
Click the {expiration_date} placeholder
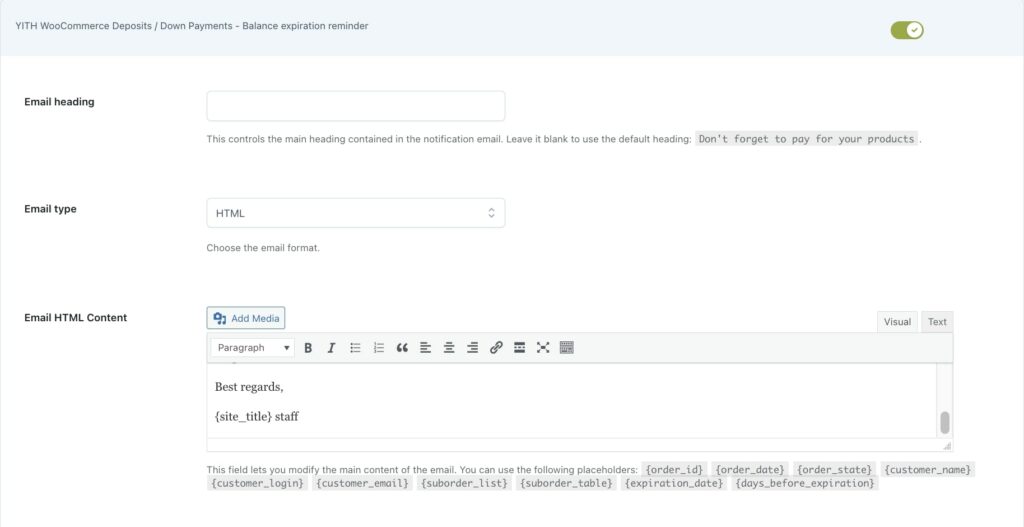674,483
